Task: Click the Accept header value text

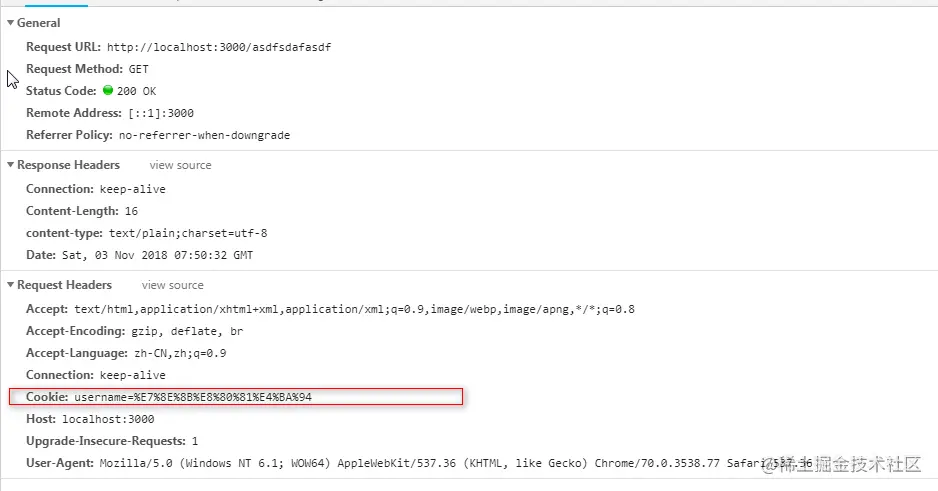Action: tap(354, 309)
